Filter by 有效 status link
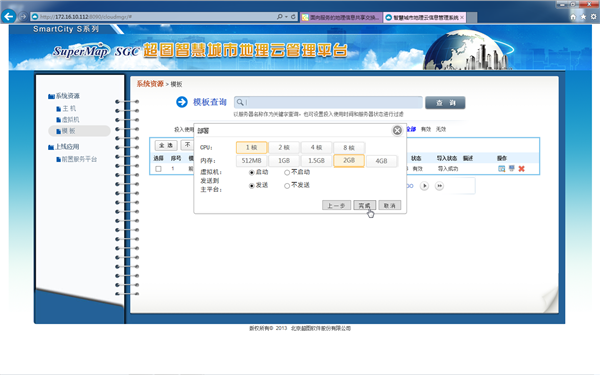Image resolution: width=600 pixels, height=375 pixels. click(426, 129)
